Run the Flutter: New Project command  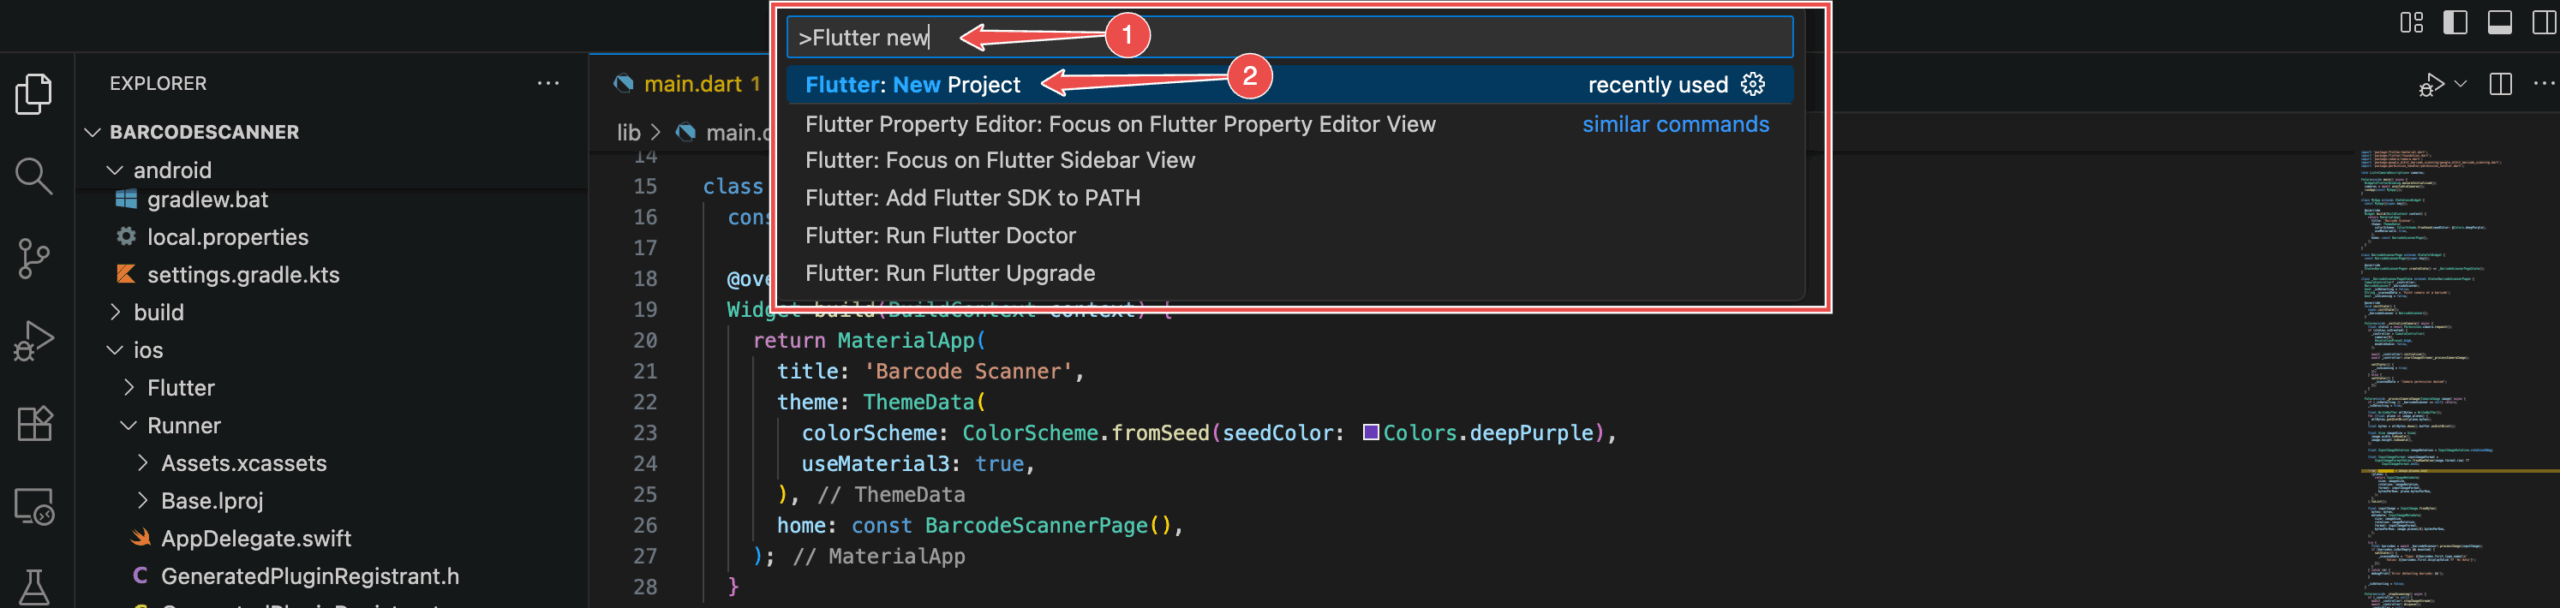click(912, 84)
